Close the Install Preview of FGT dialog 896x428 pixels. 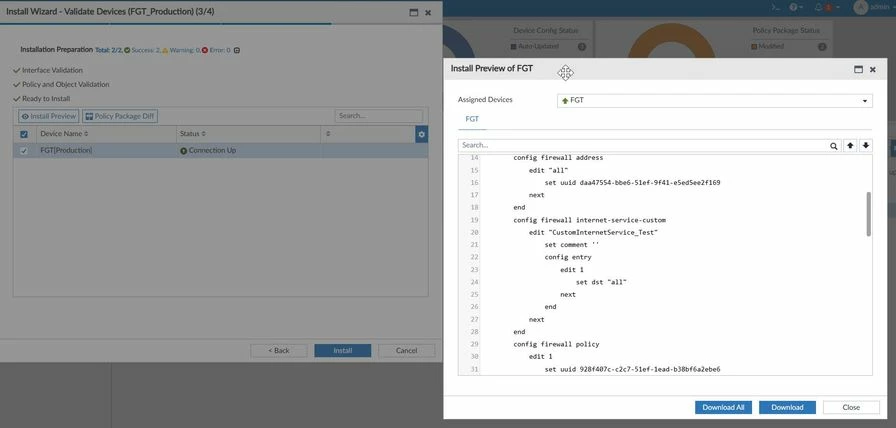[x=873, y=69]
